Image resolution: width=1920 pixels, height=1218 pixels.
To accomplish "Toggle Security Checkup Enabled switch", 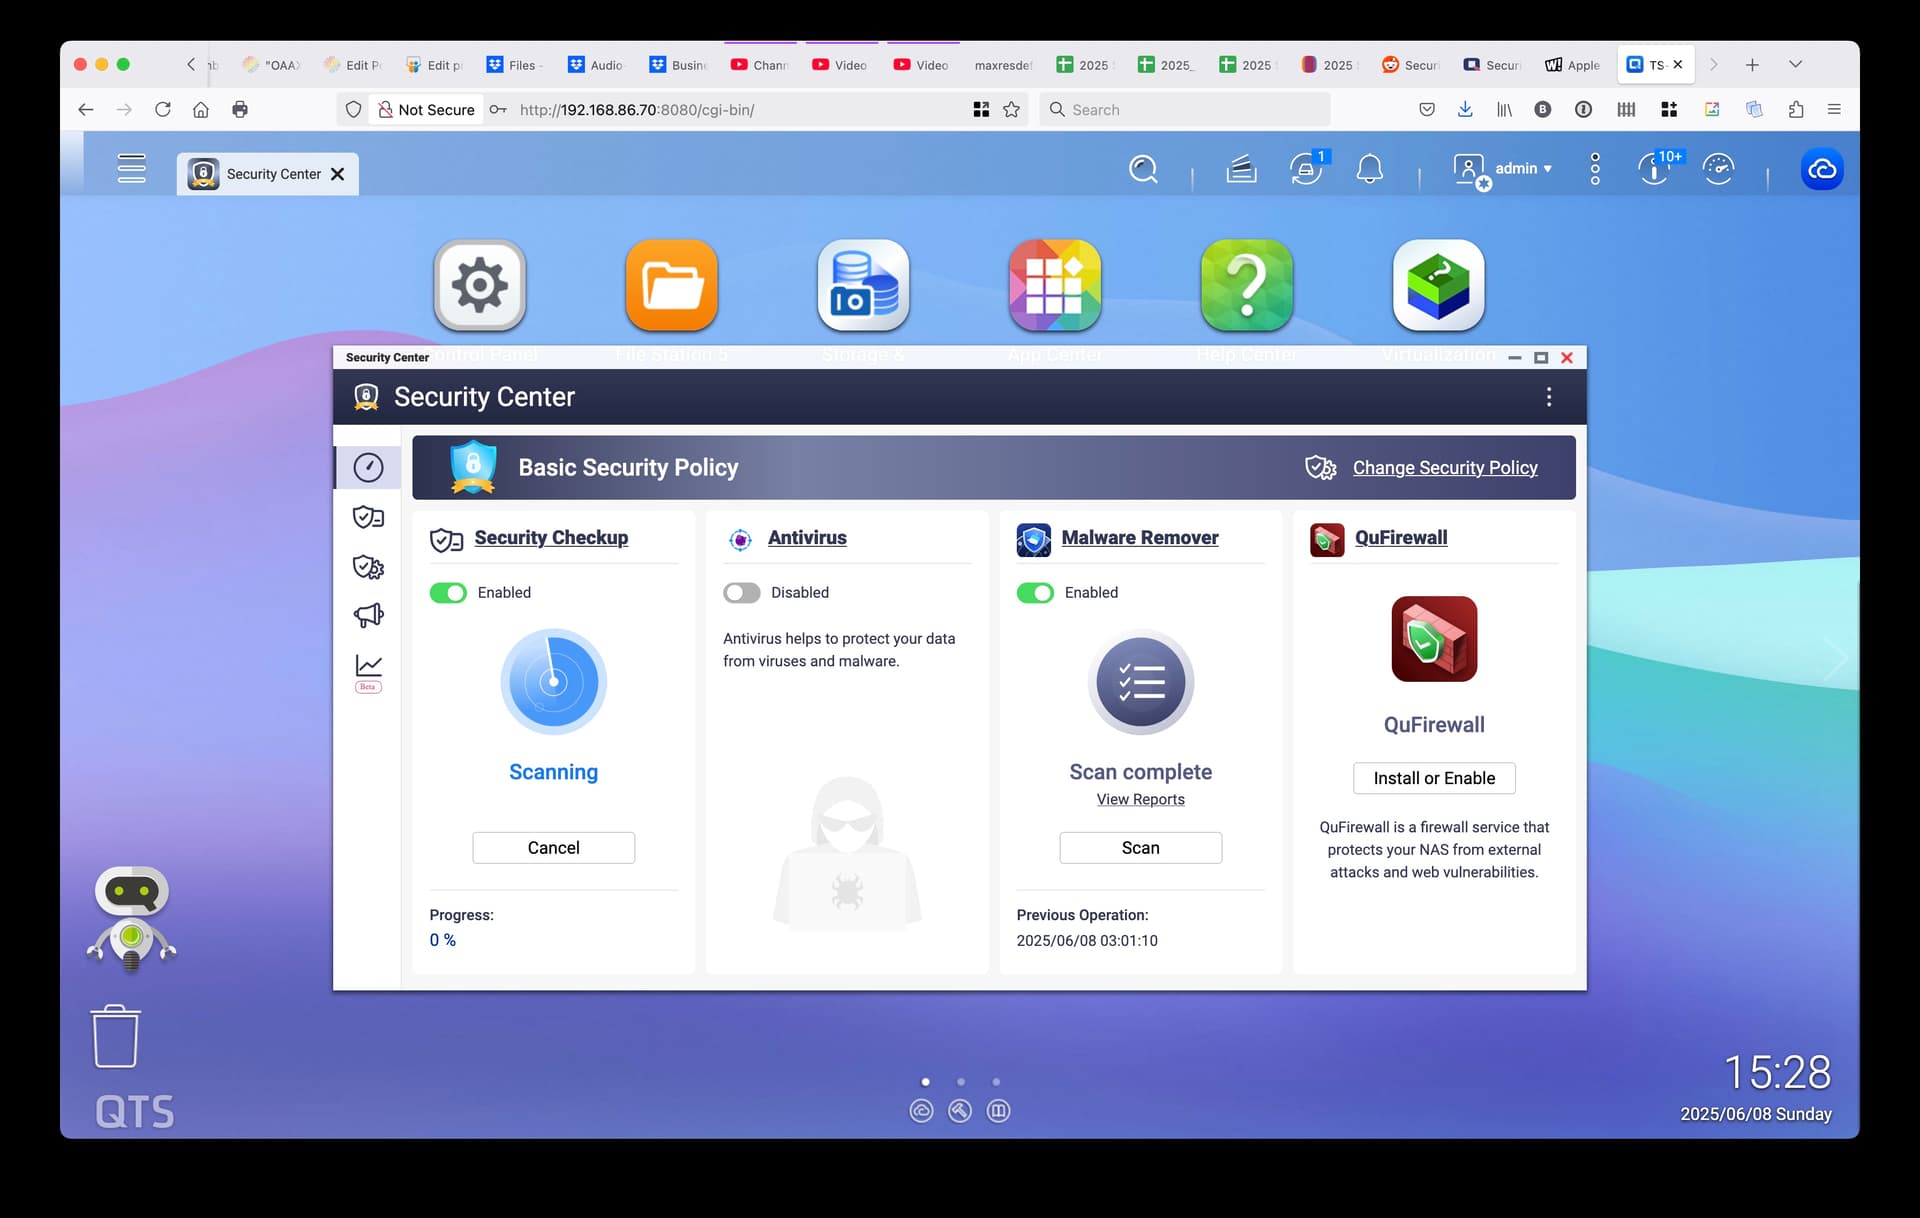I will 448,593.
